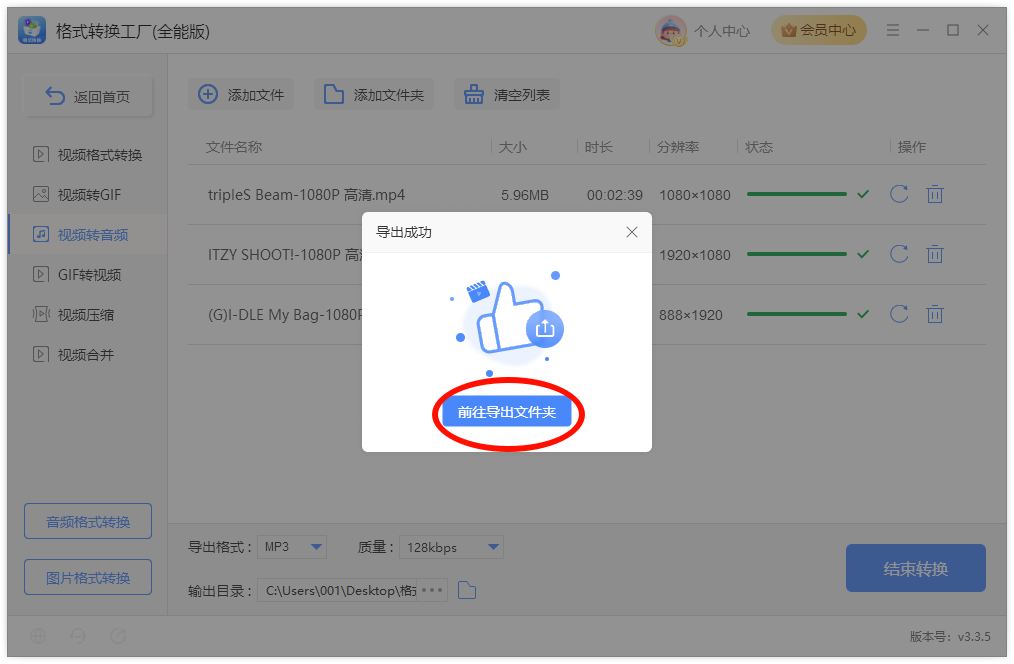Screen dimensions: 1014x664
Task: Click the globe icon in bottom bar
Action: [38, 636]
